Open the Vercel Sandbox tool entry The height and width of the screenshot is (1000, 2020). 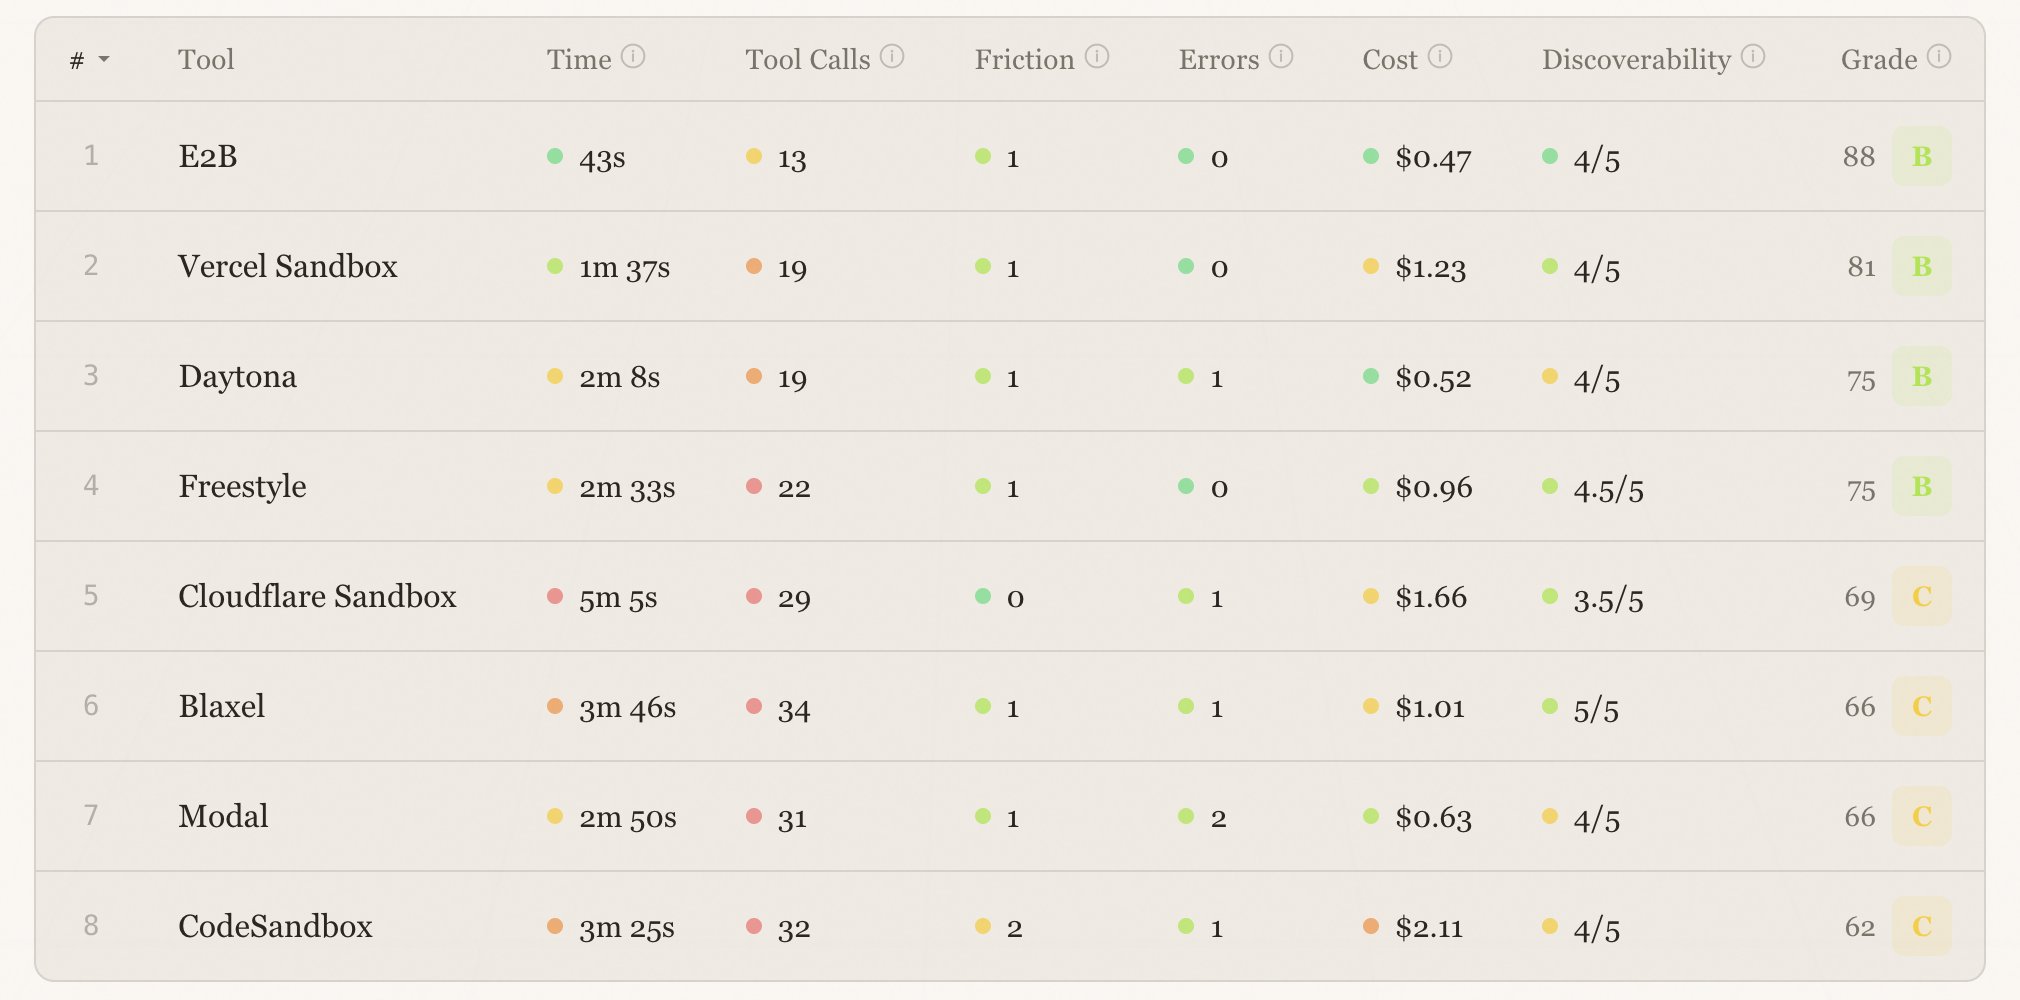pos(288,266)
